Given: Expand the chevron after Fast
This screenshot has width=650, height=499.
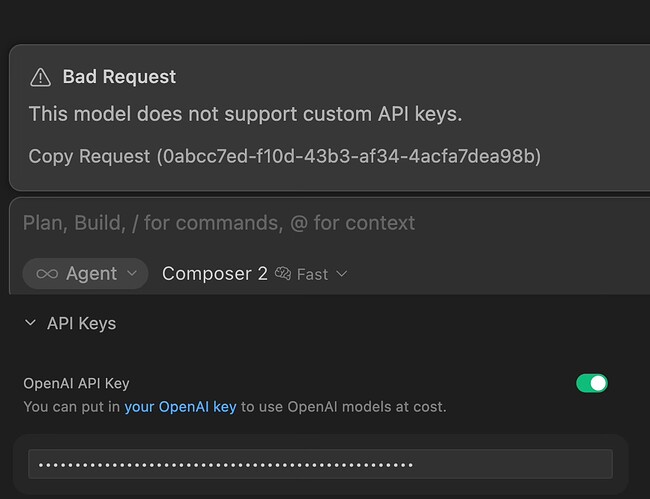Looking at the screenshot, I should coord(342,274).
